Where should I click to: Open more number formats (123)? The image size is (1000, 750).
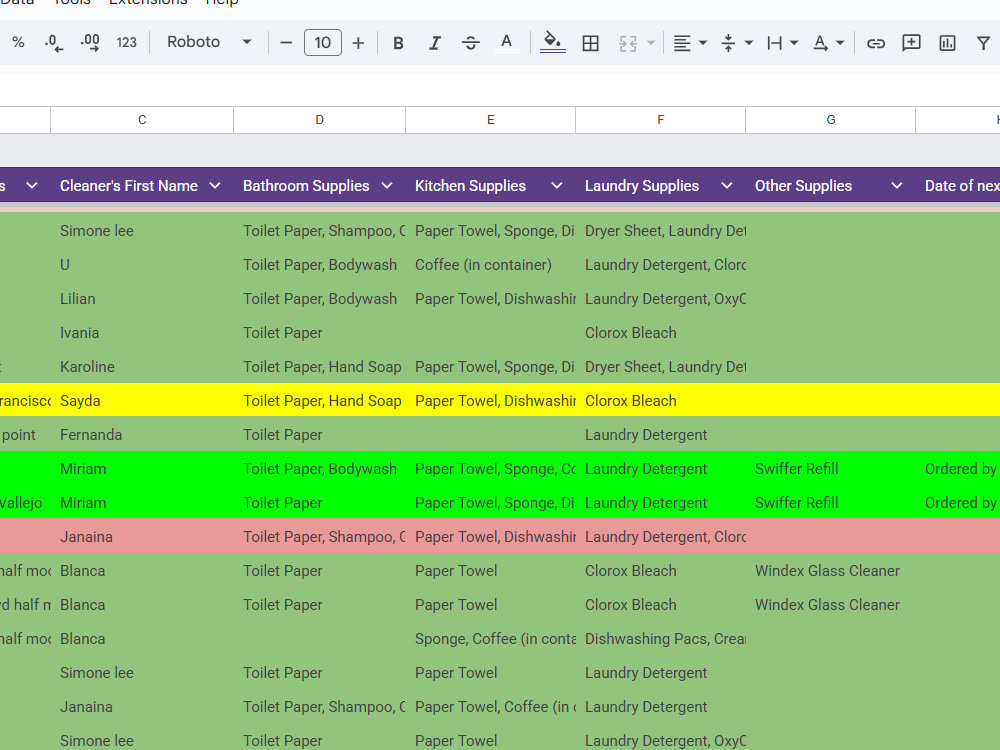126,43
